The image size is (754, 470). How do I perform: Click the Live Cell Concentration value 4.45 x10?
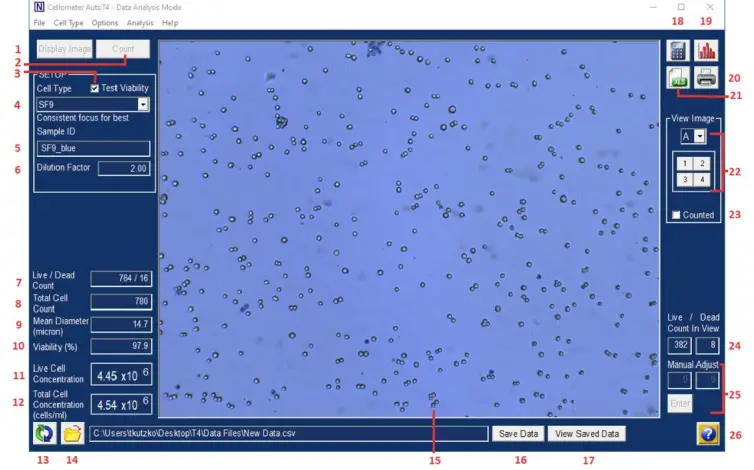121,375
